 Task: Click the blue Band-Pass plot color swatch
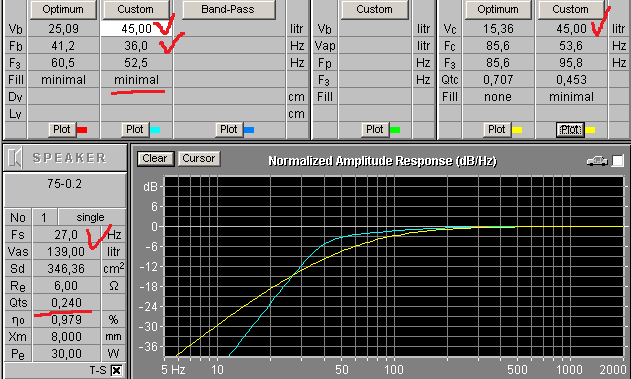pos(249,130)
